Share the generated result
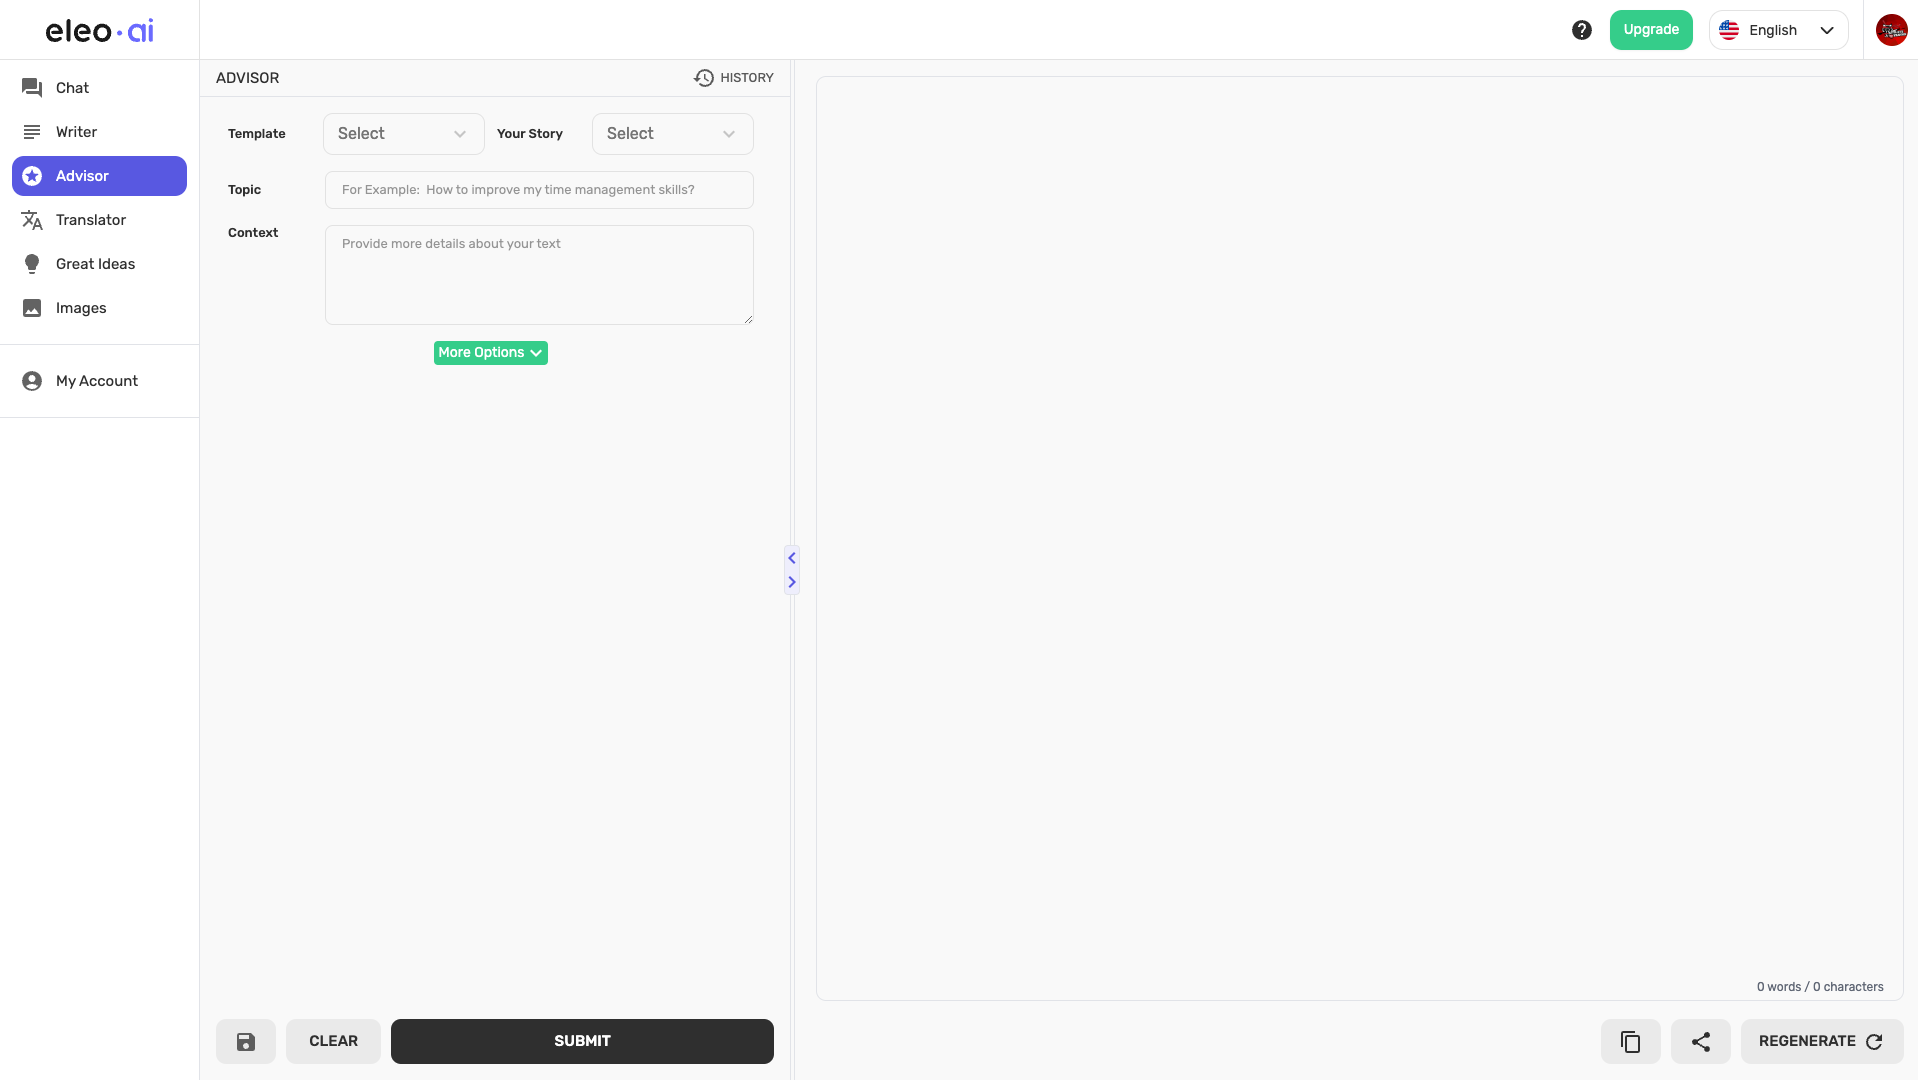The image size is (1918, 1080). point(1701,1041)
